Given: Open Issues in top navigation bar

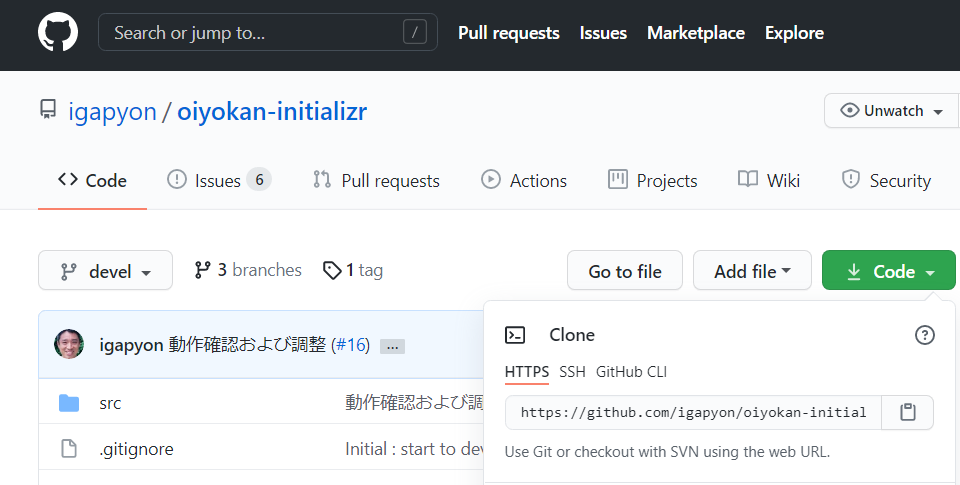Looking at the screenshot, I should tap(603, 33).
